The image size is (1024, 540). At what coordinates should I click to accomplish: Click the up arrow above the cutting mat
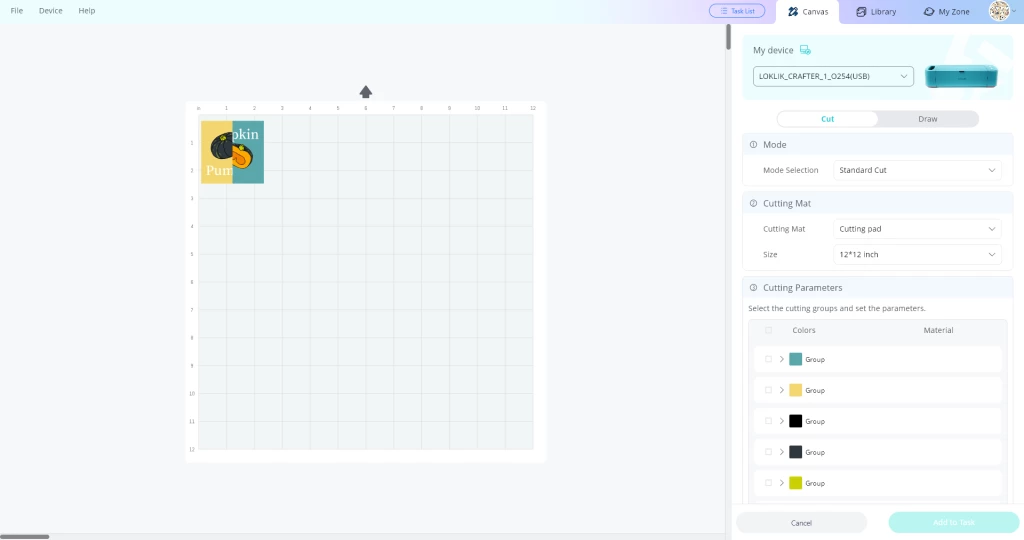[366, 91]
